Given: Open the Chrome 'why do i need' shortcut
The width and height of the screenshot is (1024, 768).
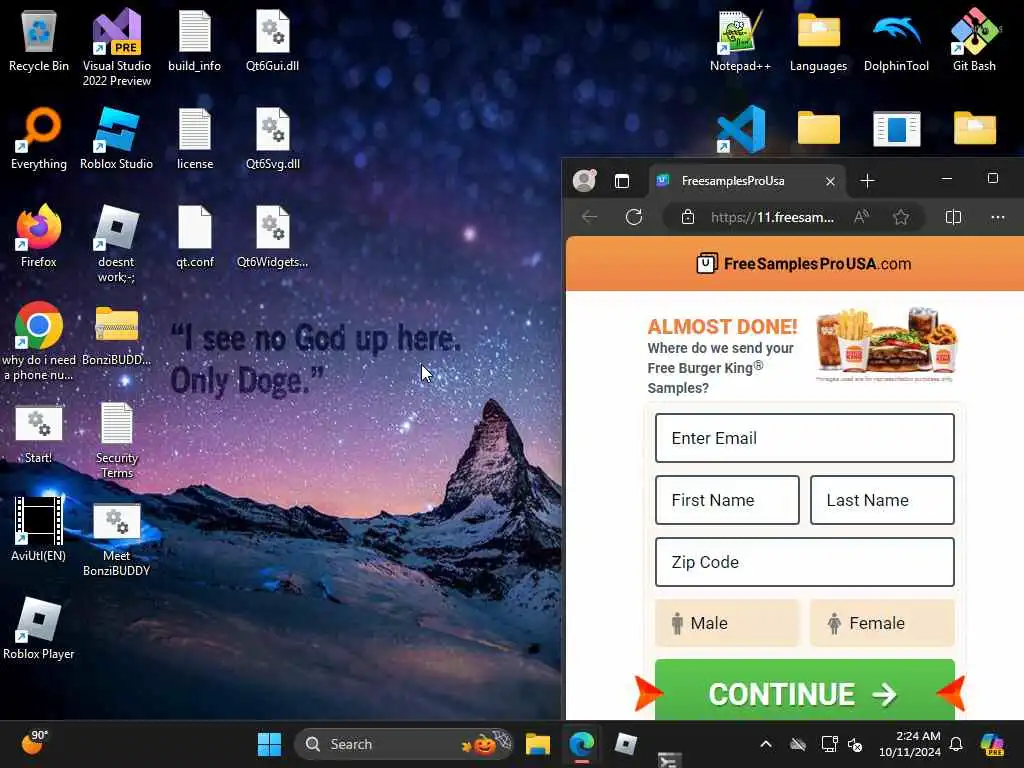Looking at the screenshot, I should pos(39,341).
